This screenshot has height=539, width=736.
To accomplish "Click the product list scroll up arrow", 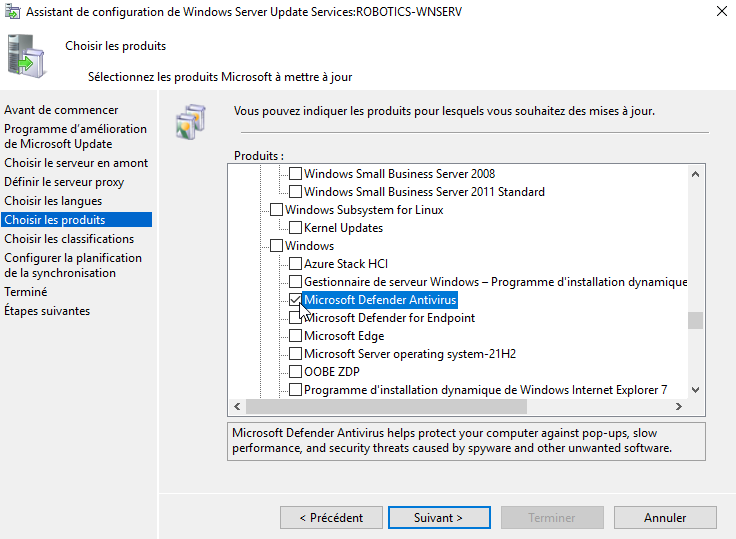I will coord(696,174).
